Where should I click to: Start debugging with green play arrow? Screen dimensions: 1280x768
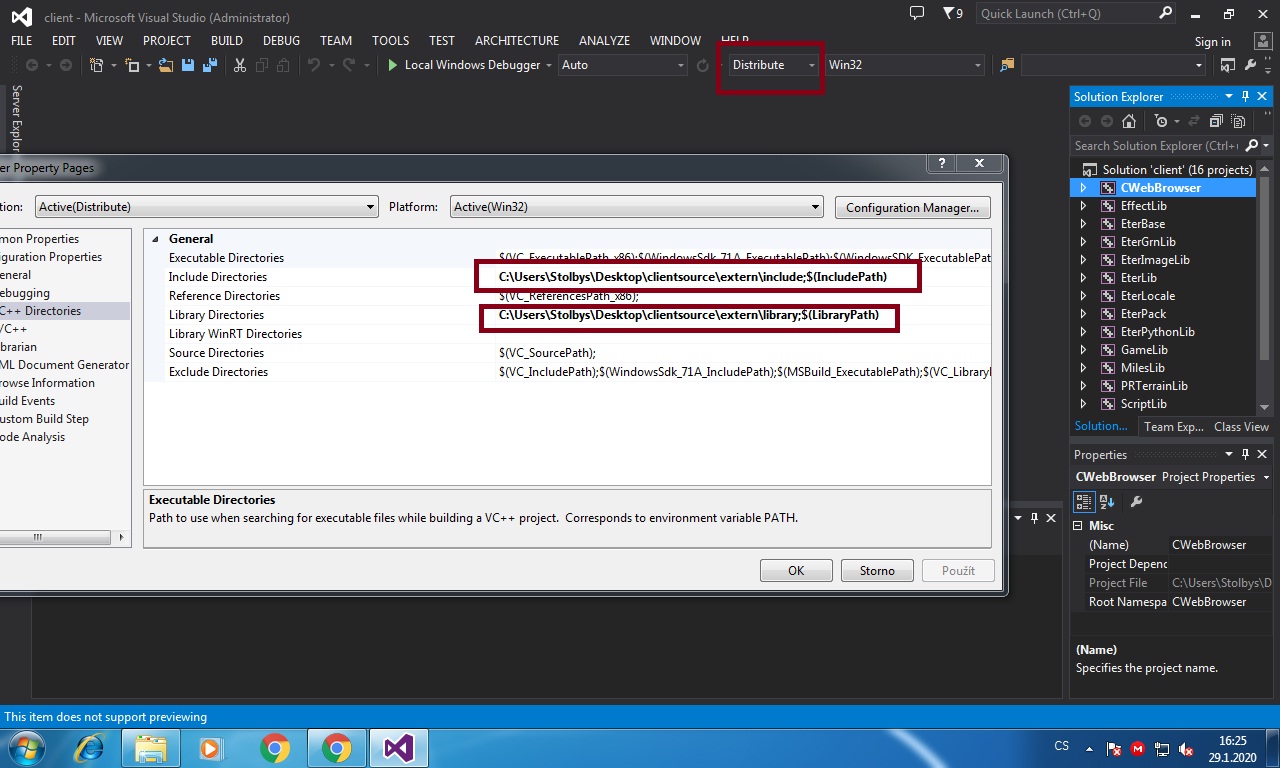pyautogui.click(x=393, y=65)
